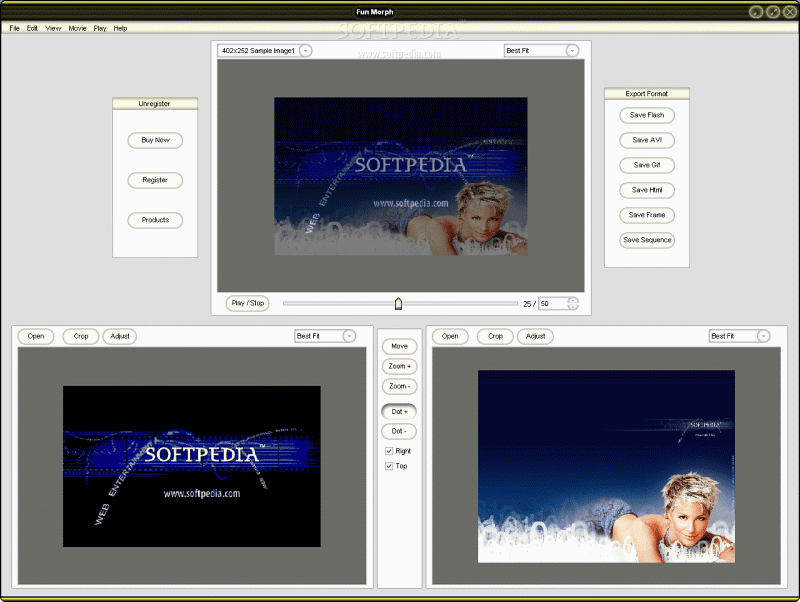
Task: Open the Play menu
Action: click(100, 29)
